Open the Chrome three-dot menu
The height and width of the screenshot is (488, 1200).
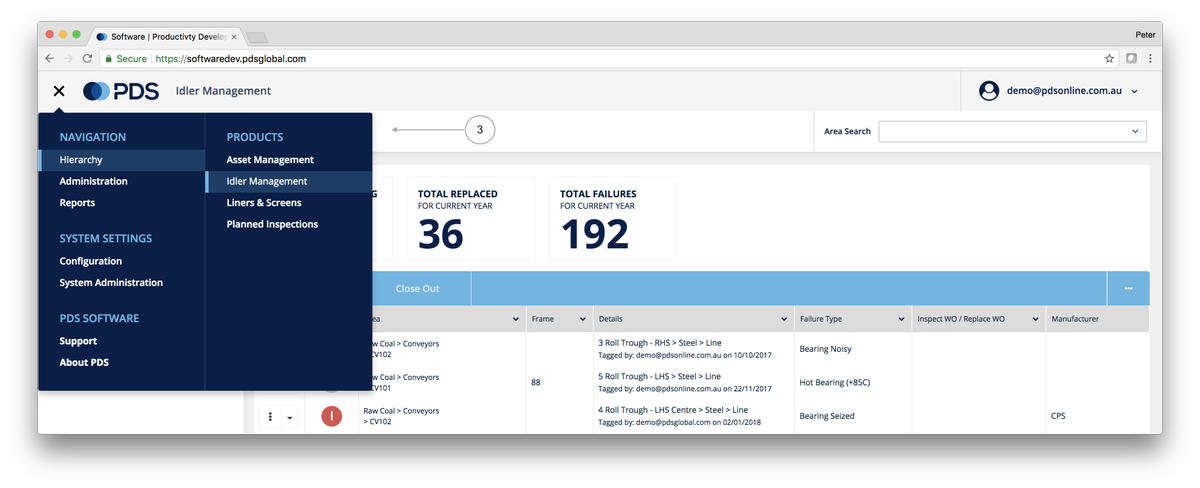[1150, 59]
